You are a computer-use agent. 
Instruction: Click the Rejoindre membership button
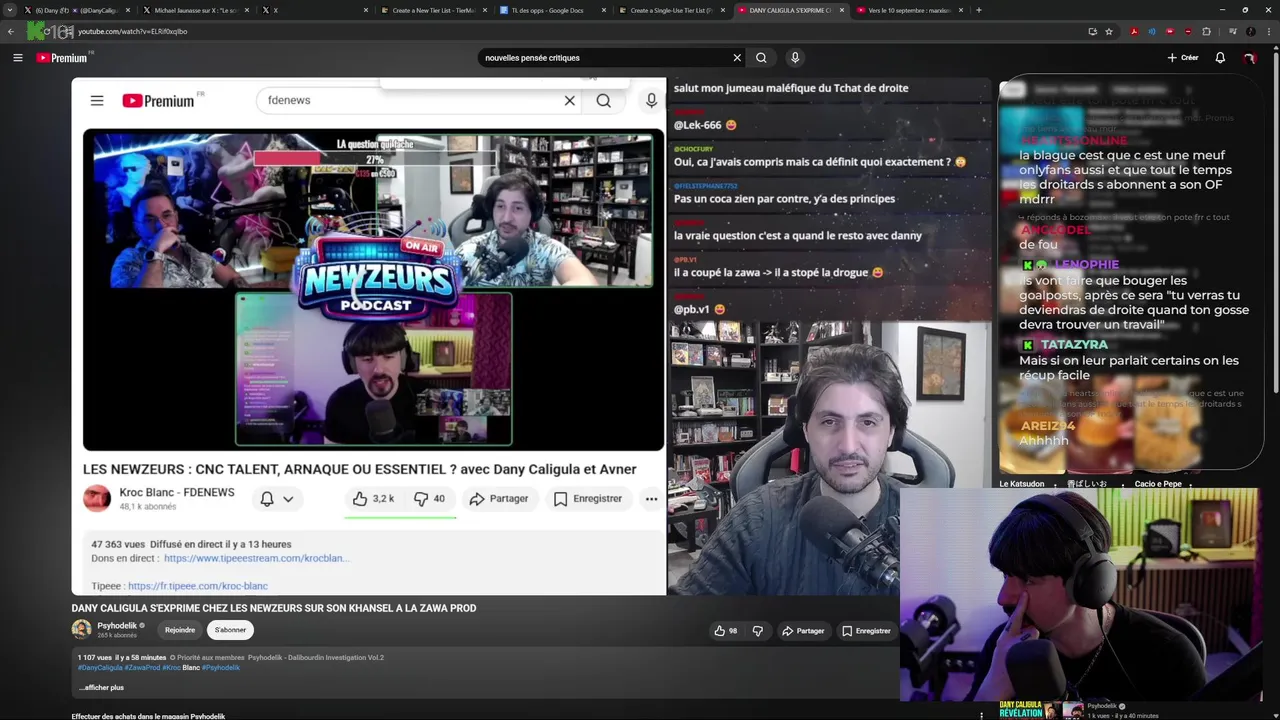point(180,630)
